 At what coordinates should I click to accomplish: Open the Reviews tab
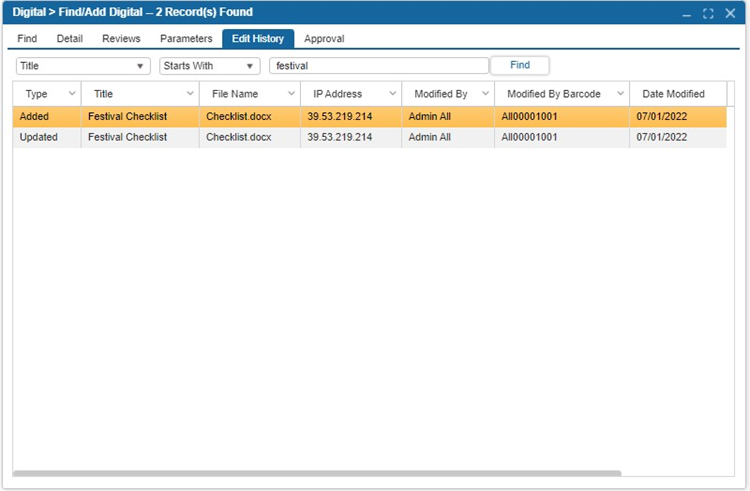(121, 39)
